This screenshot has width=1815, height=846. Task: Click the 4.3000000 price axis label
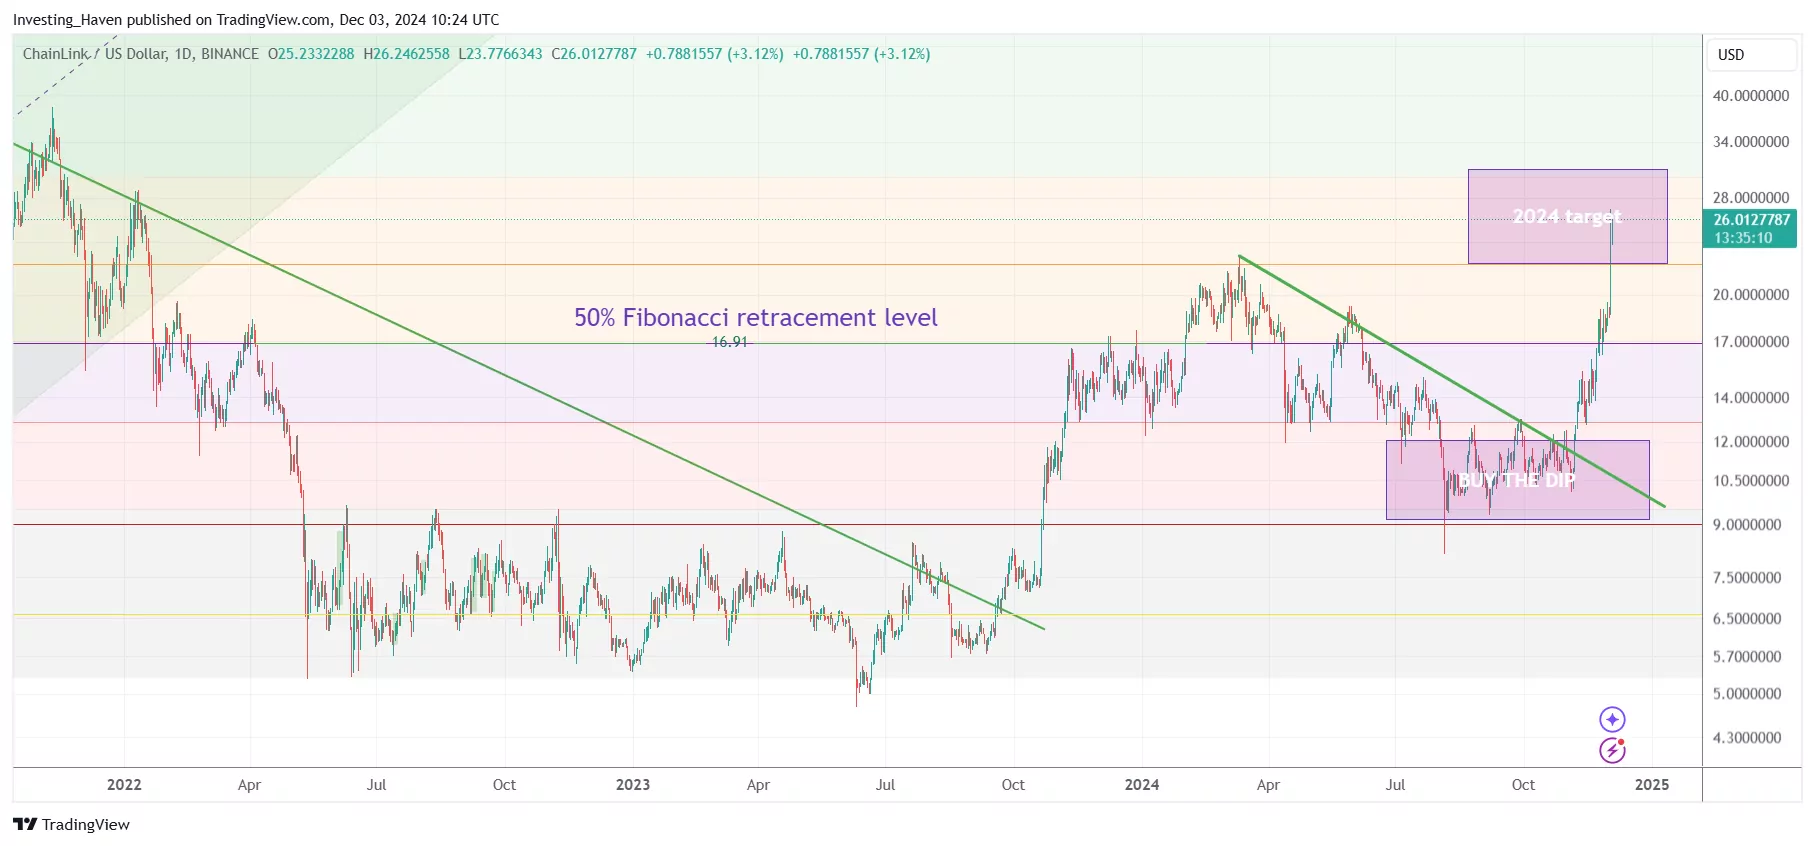tap(1747, 738)
